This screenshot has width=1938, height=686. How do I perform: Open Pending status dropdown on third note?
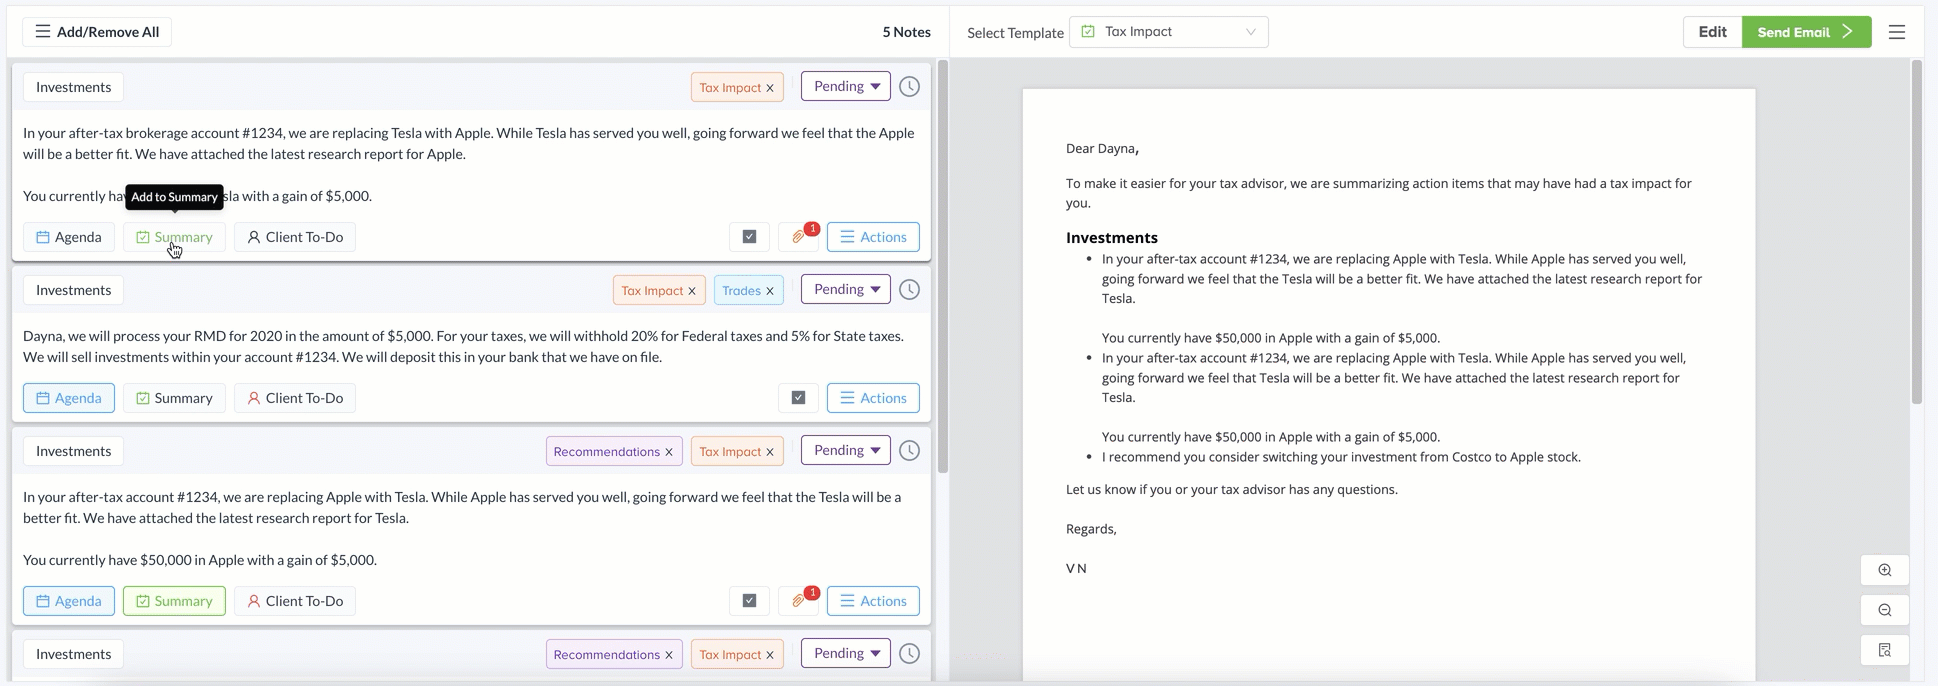846,450
